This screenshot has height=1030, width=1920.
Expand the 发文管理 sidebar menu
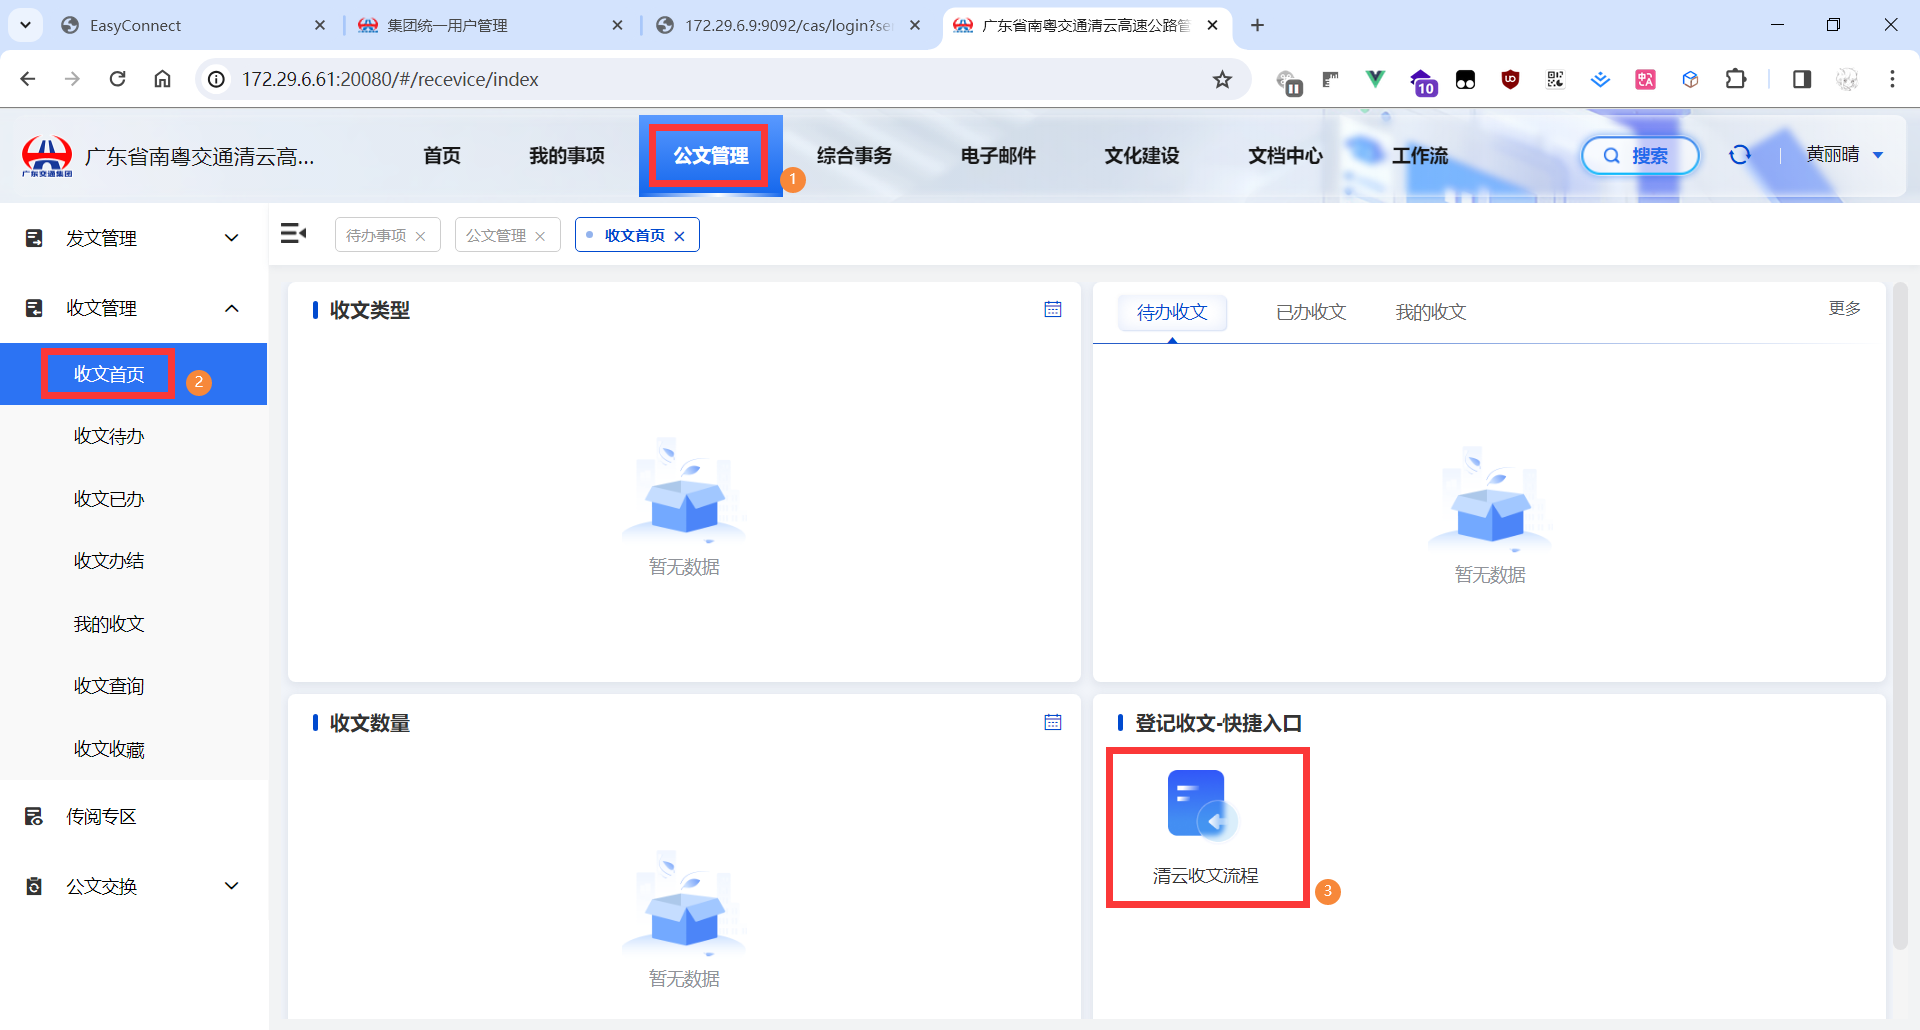click(134, 238)
